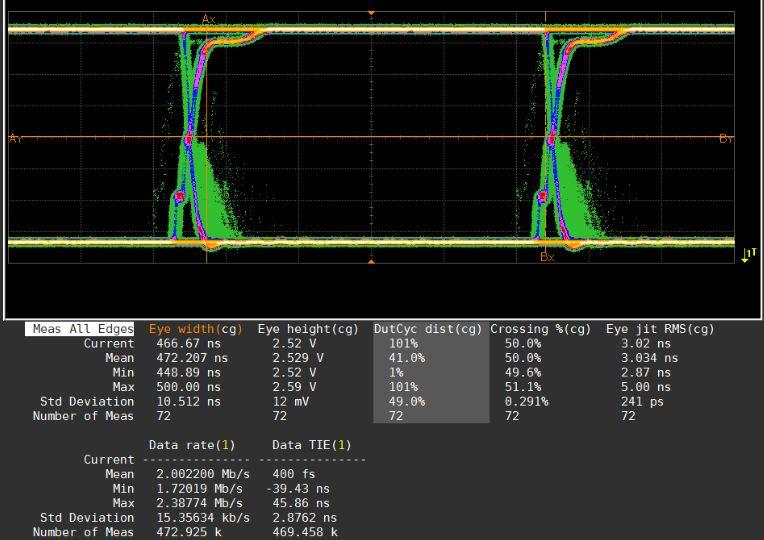Click the Data rate(1) measurement header
The image size is (764, 540).
(192, 445)
